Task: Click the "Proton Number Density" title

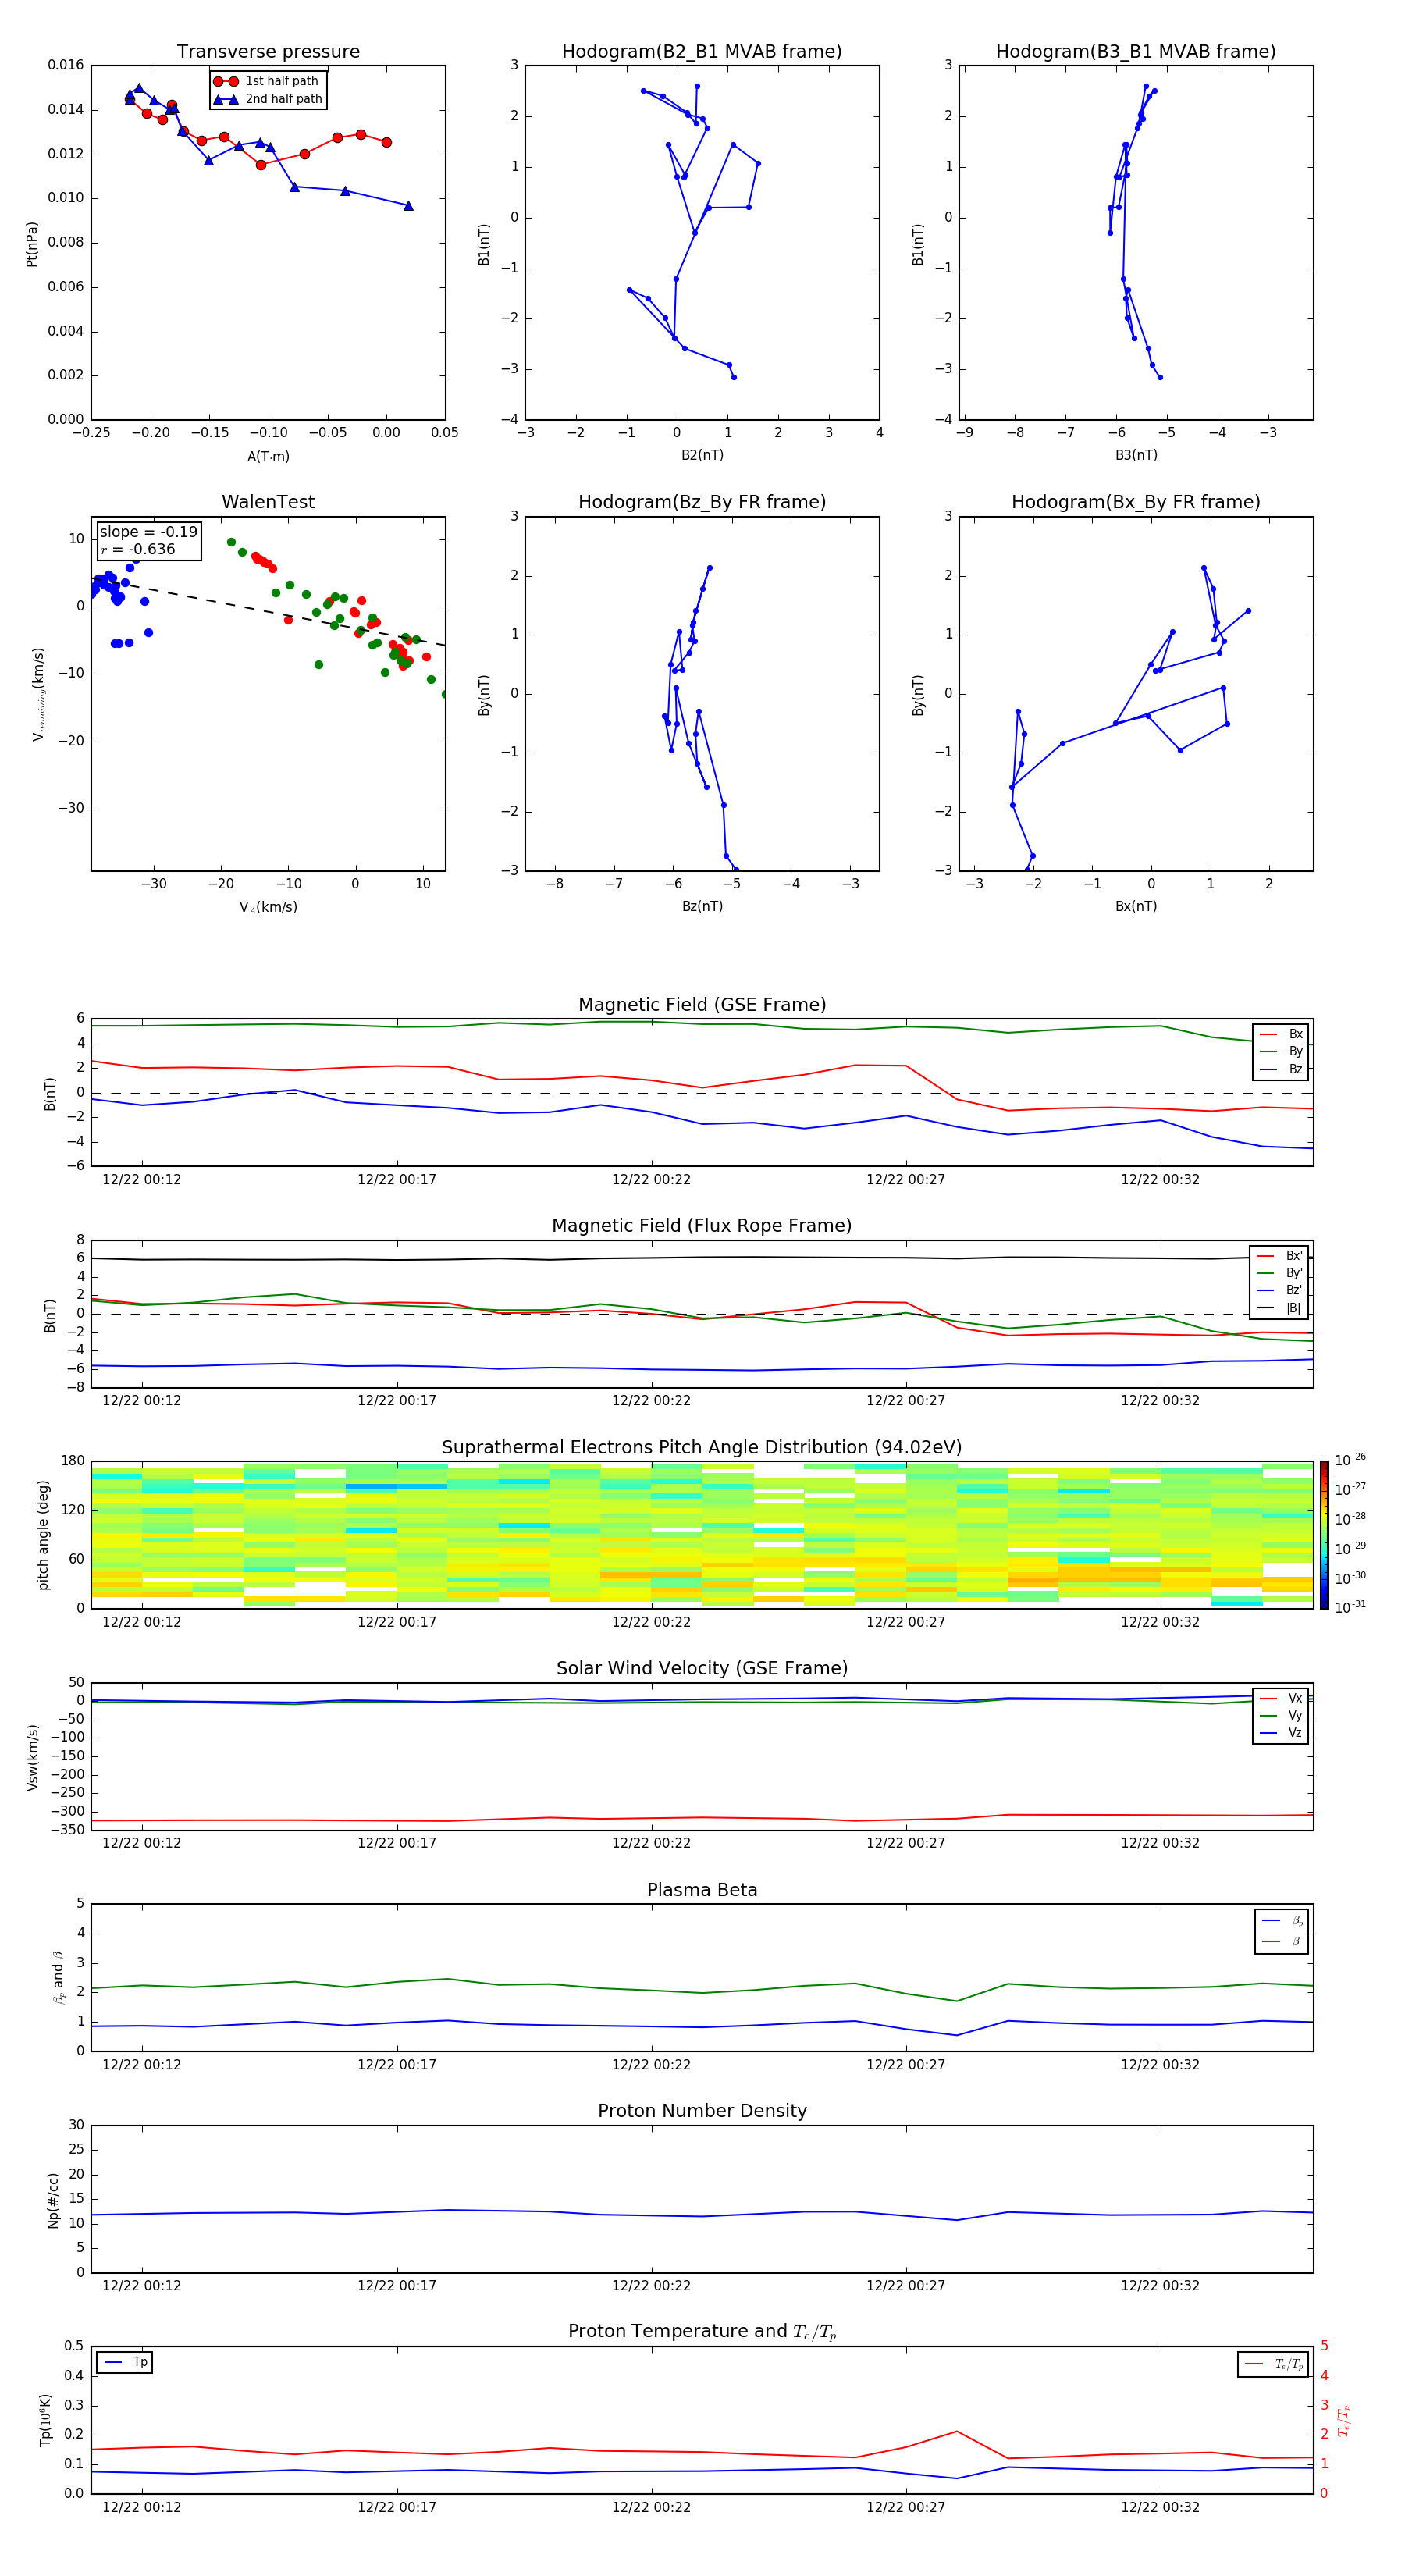Action: 702,2111
